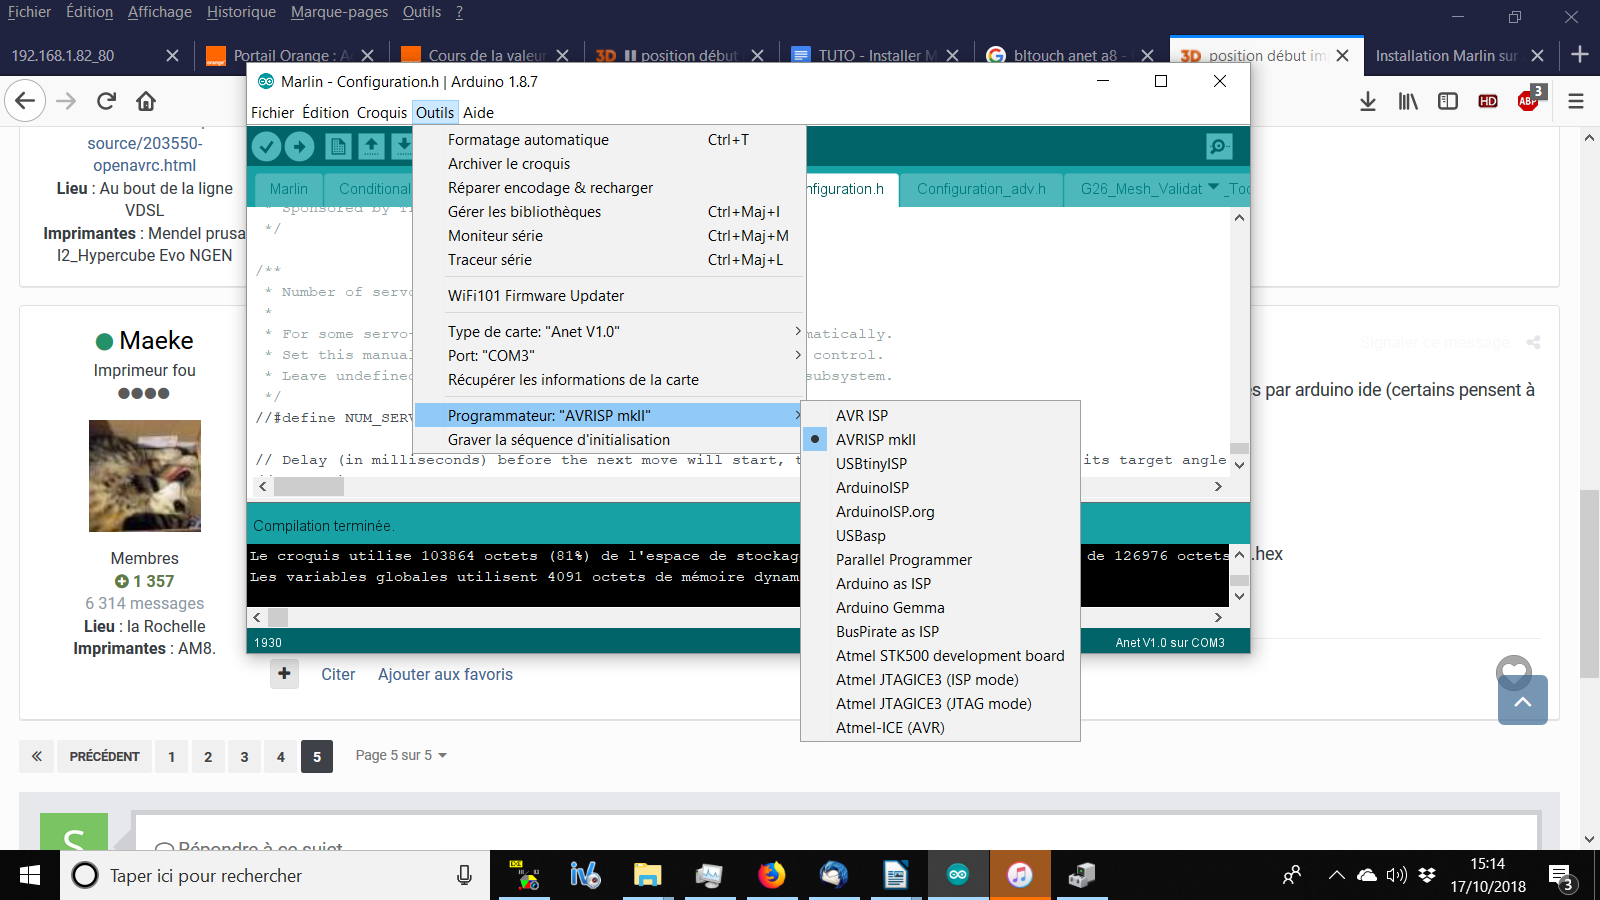Viewport: 1600px width, 900px height.
Task: Click the Firefox Reload button
Action: pyautogui.click(x=106, y=101)
